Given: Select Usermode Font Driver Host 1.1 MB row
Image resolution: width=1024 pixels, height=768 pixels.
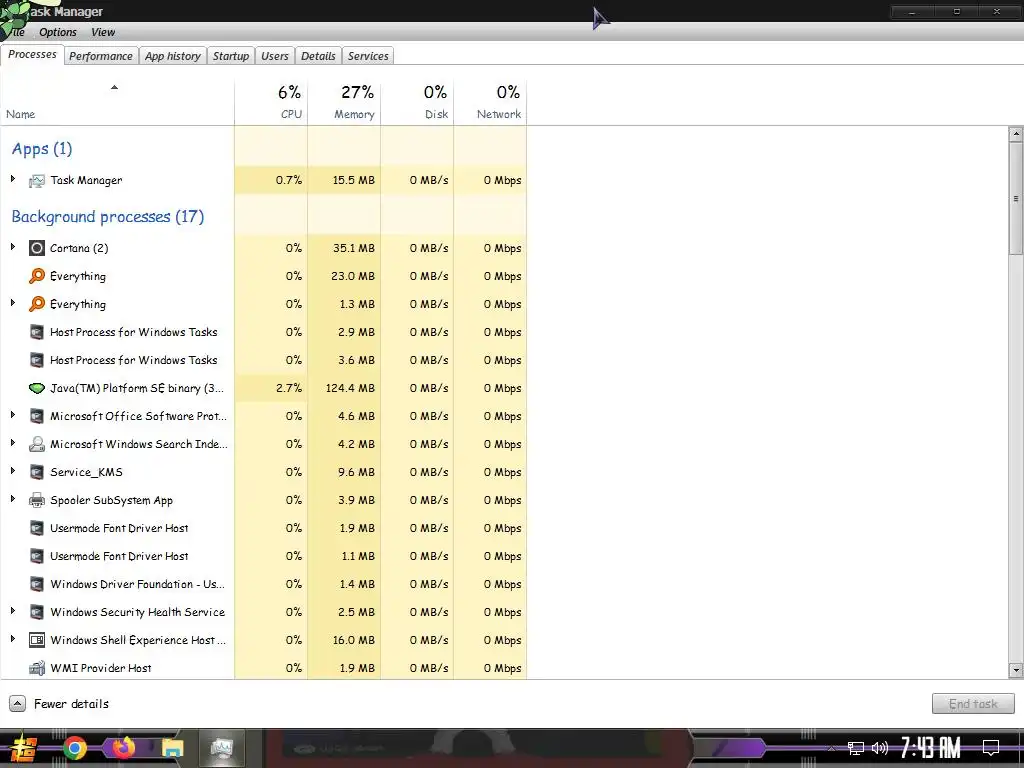Looking at the screenshot, I should [x=263, y=556].
